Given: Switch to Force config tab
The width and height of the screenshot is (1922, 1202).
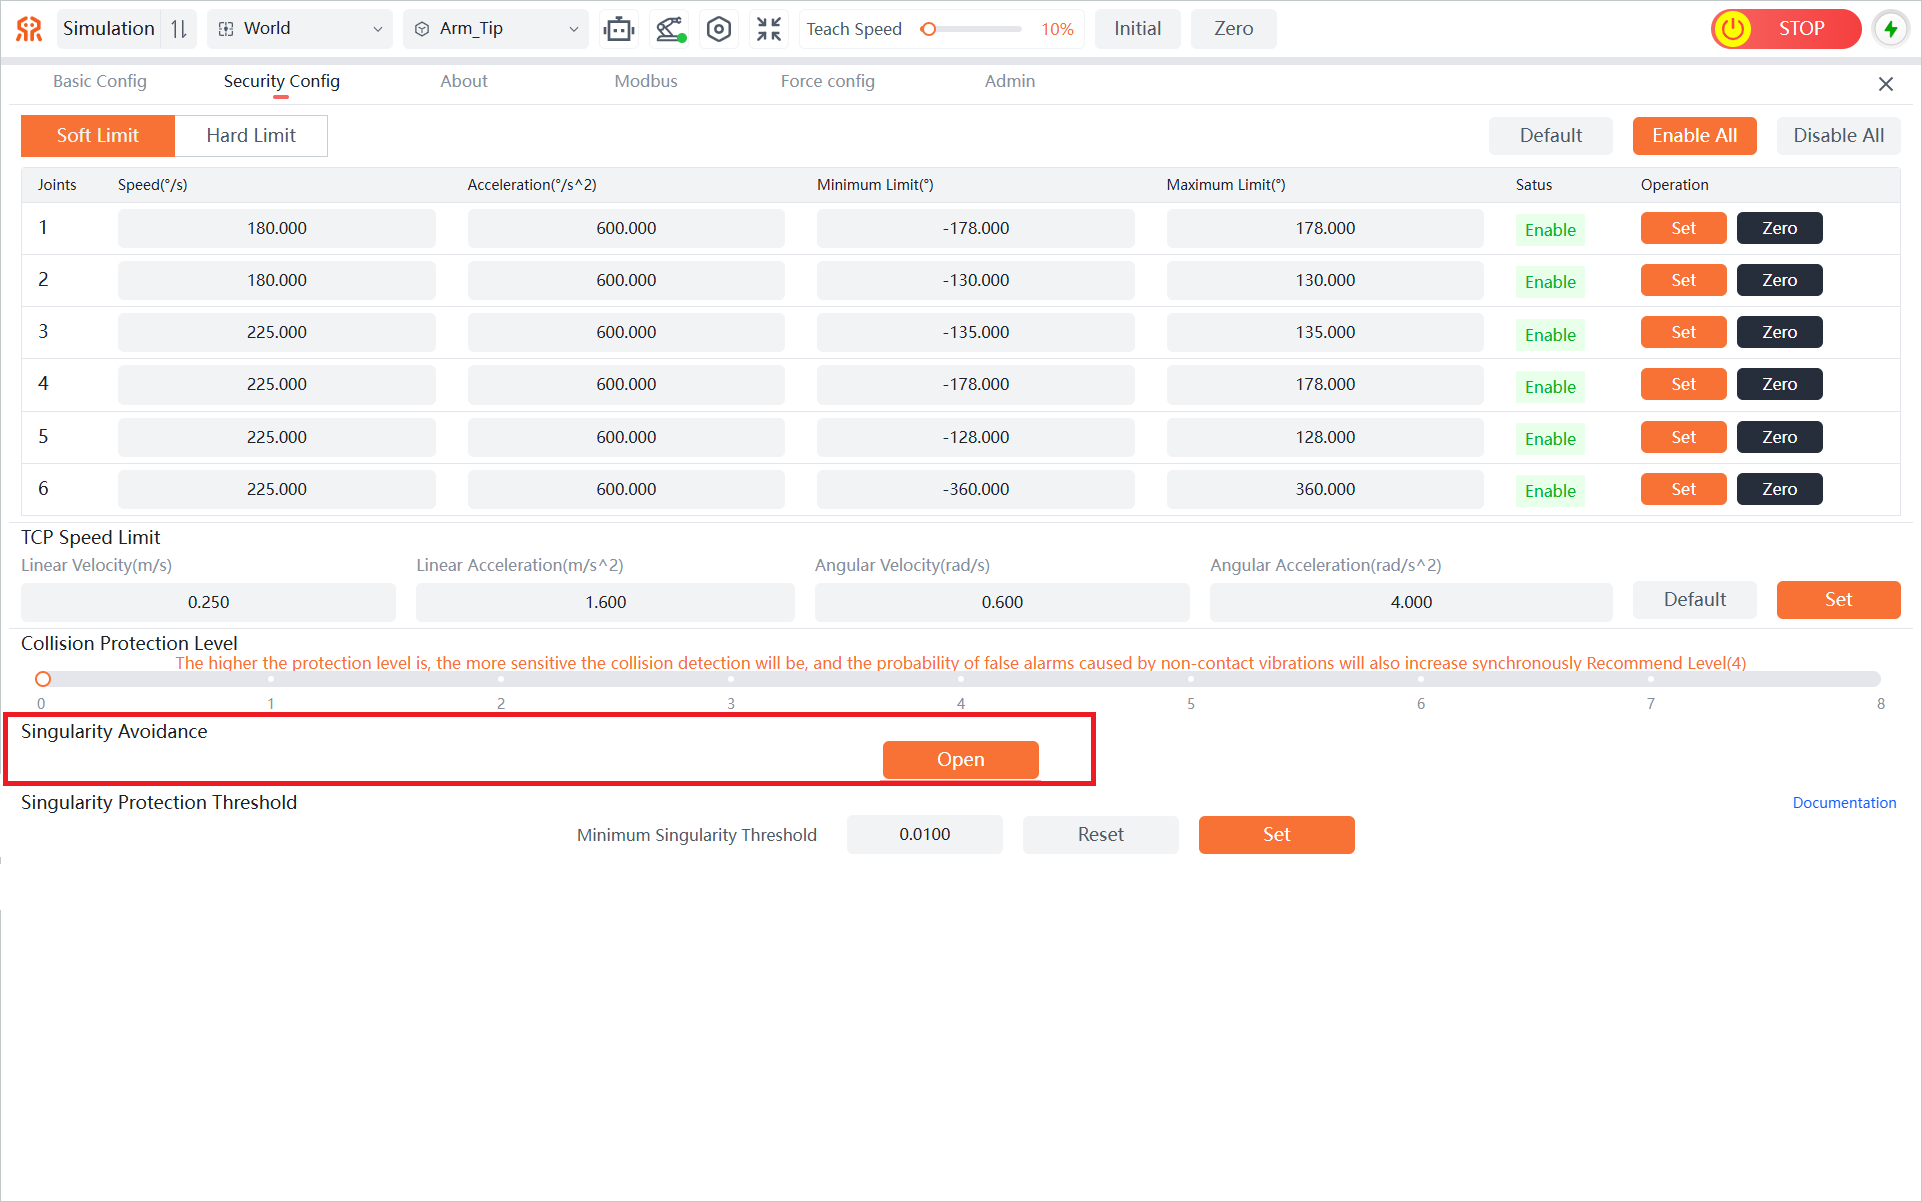Looking at the screenshot, I should 827,82.
